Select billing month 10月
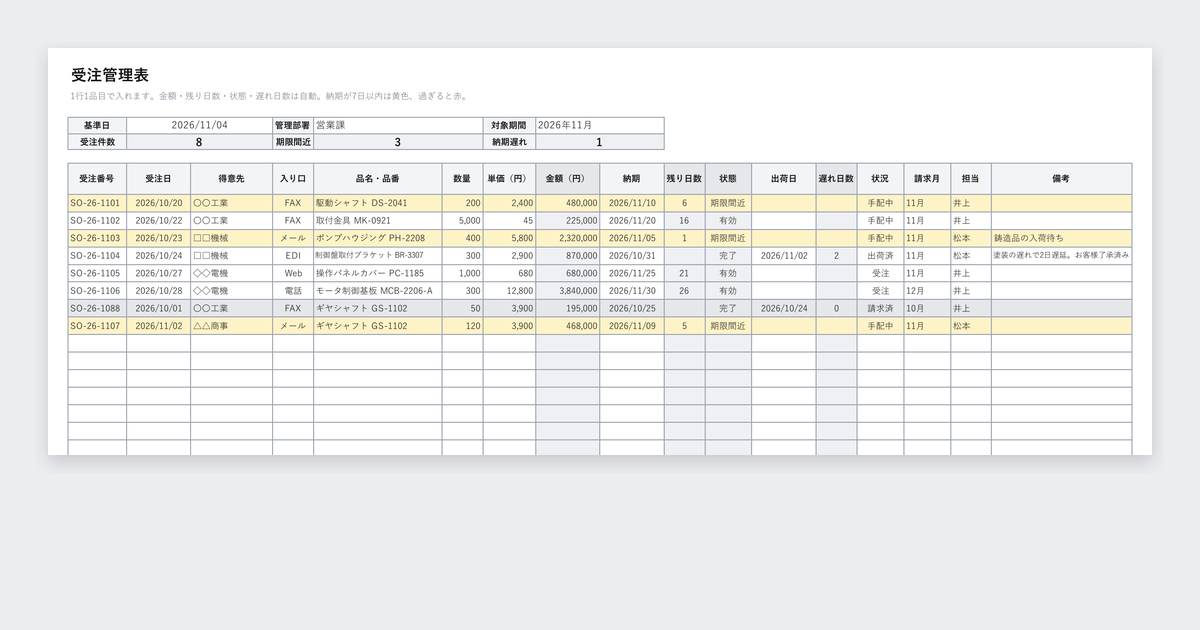The image size is (1200, 630). click(x=927, y=308)
